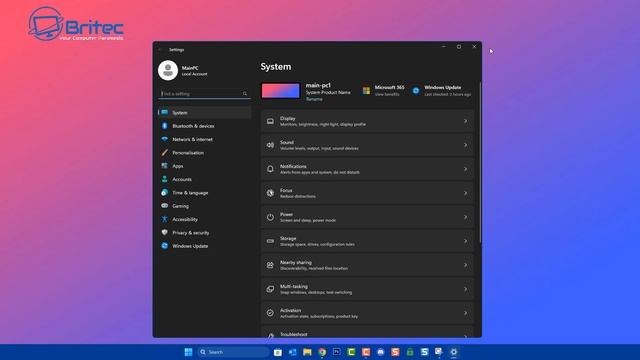Open Accounts in the sidebar
640x360 pixels.
coord(204,179)
